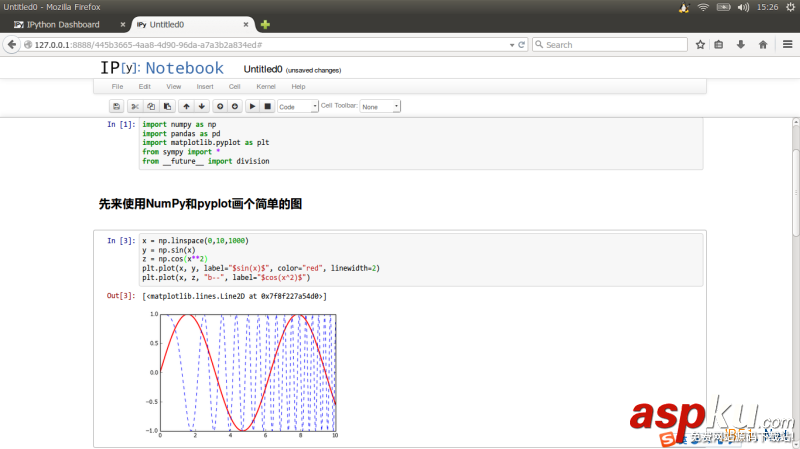The image size is (800, 449).
Task: Save the notebook with the floppy icon
Action: point(116,106)
